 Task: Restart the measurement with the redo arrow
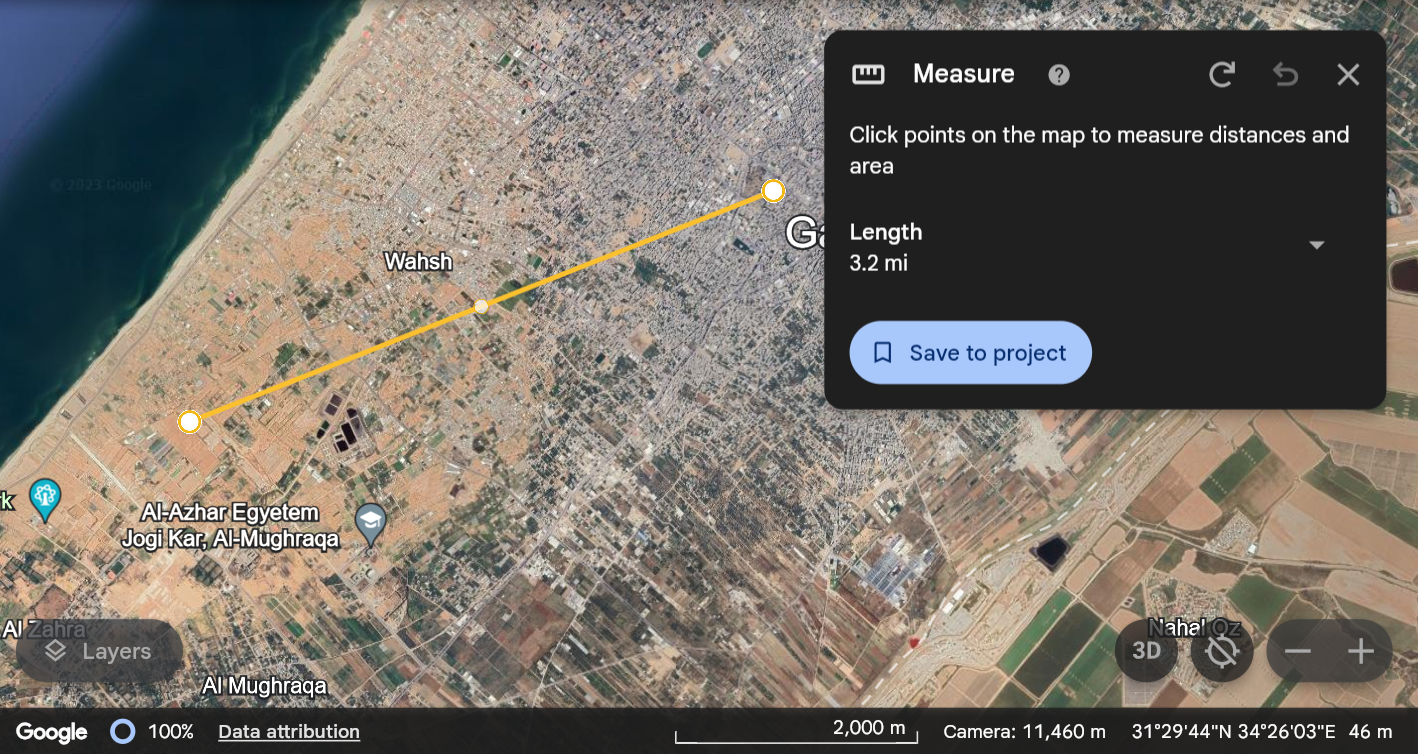click(1221, 75)
